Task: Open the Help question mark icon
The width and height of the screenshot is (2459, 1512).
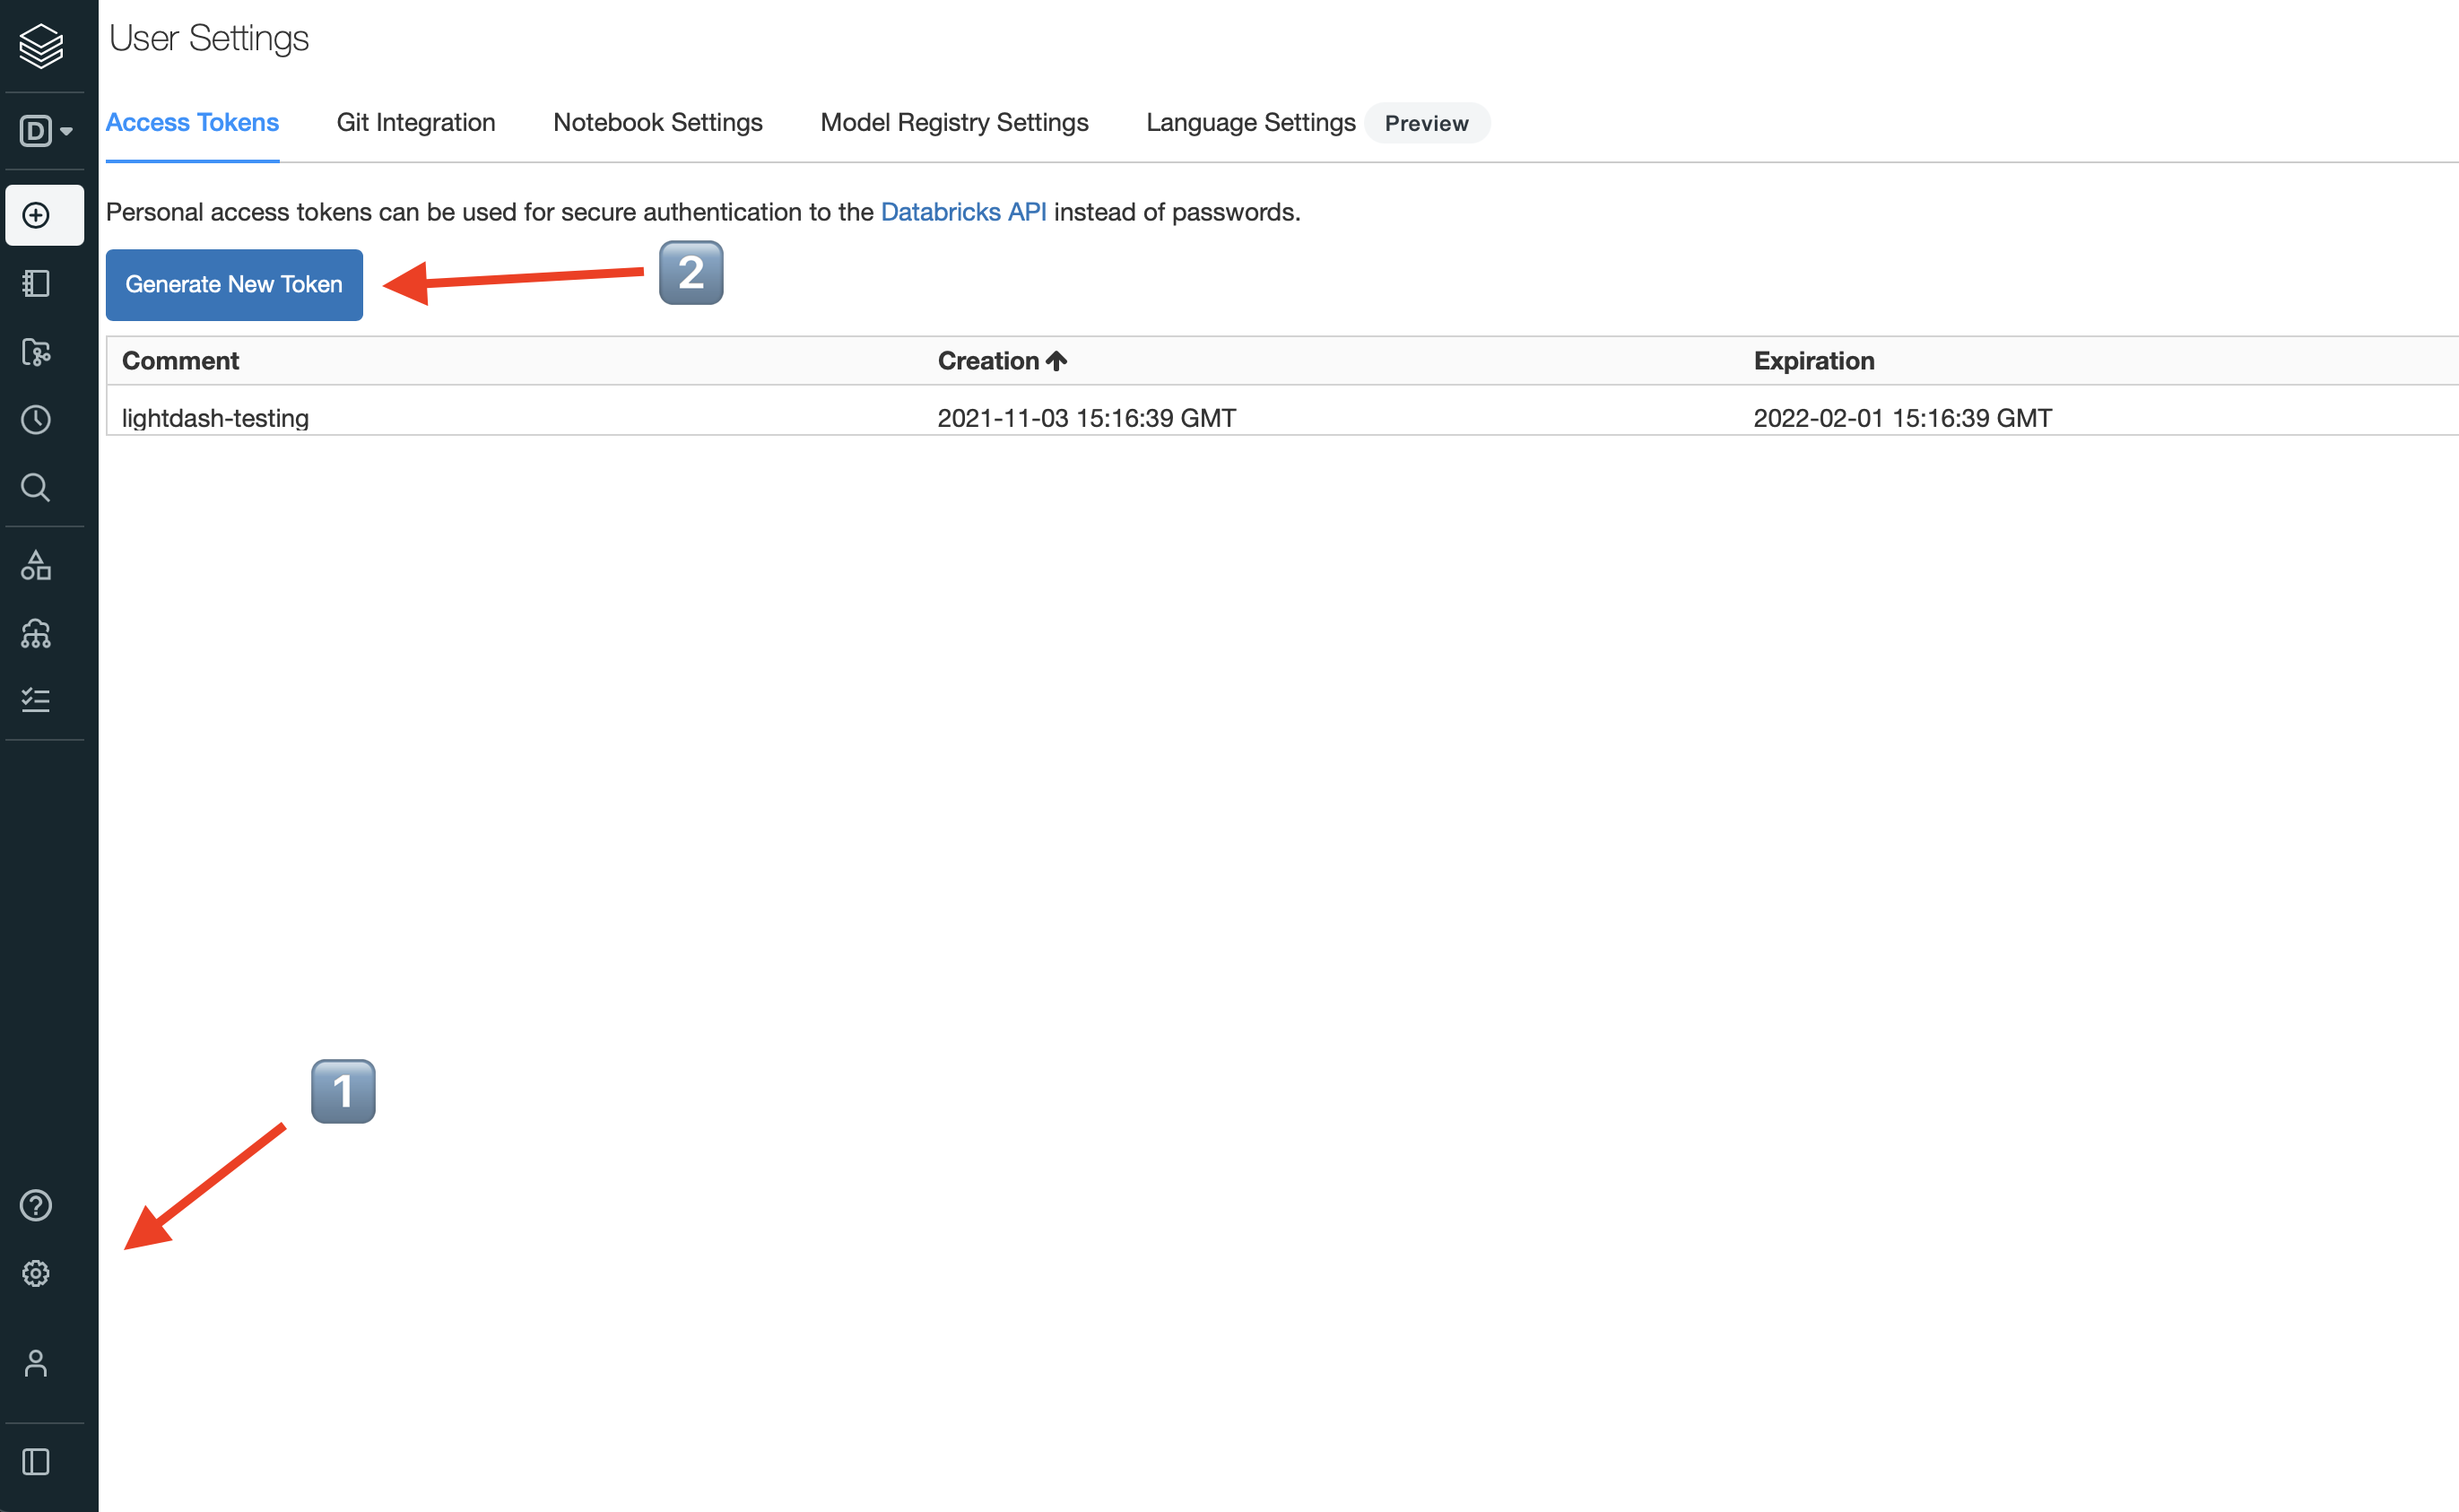Action: (37, 1205)
